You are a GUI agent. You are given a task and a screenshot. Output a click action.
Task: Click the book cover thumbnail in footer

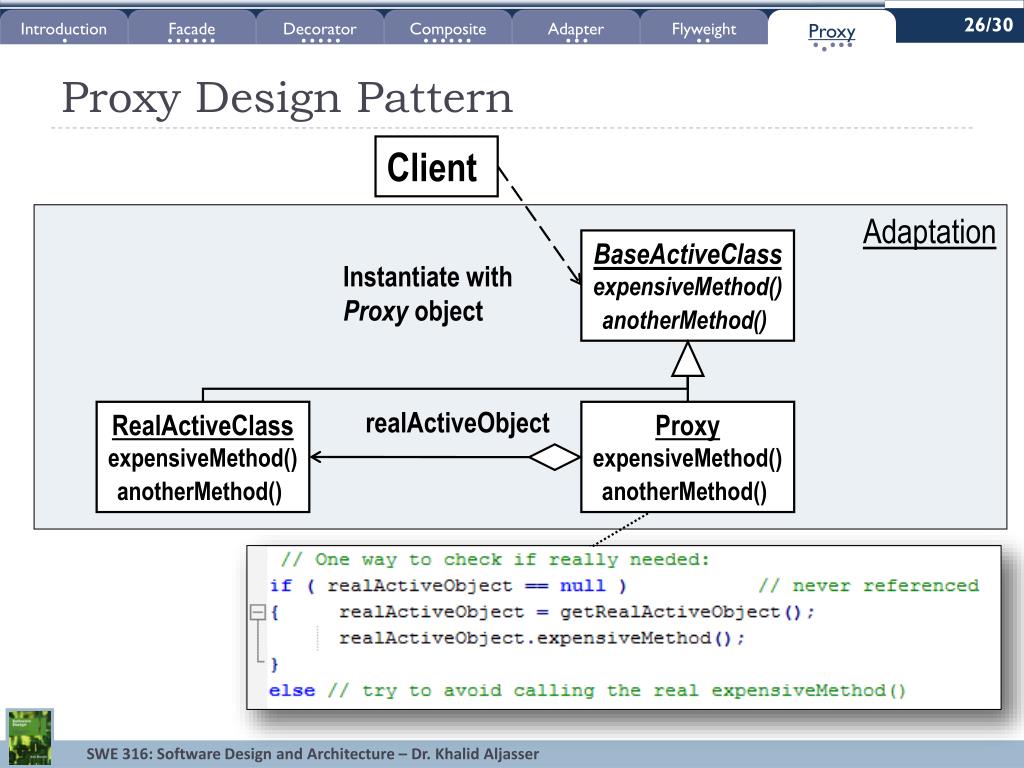[x=29, y=737]
